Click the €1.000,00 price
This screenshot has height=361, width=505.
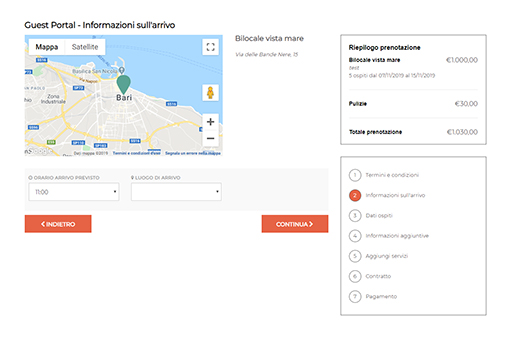pos(462,60)
